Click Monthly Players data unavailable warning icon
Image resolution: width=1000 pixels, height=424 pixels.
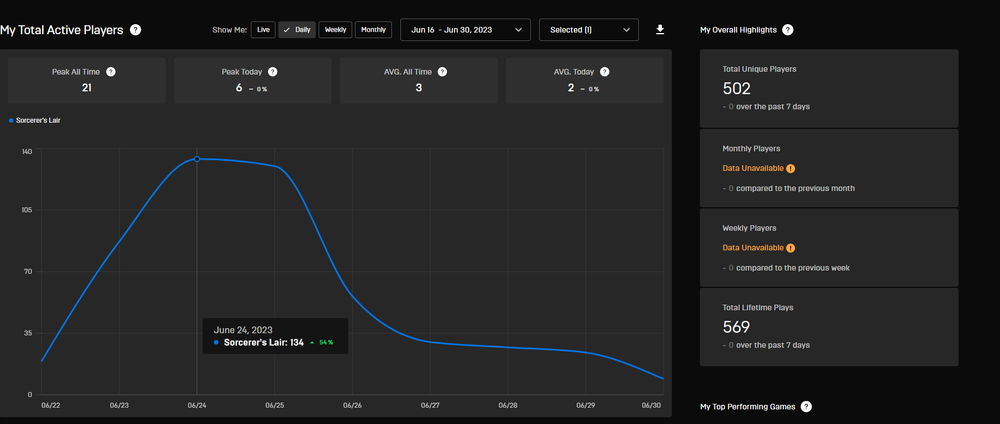click(791, 168)
